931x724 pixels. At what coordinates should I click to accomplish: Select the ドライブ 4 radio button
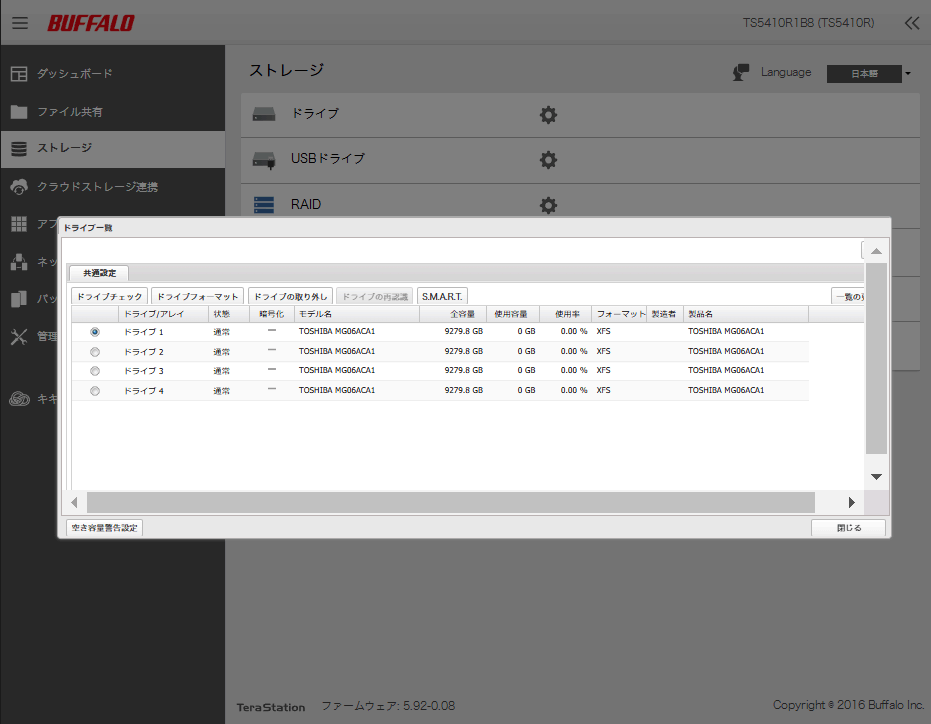point(95,391)
